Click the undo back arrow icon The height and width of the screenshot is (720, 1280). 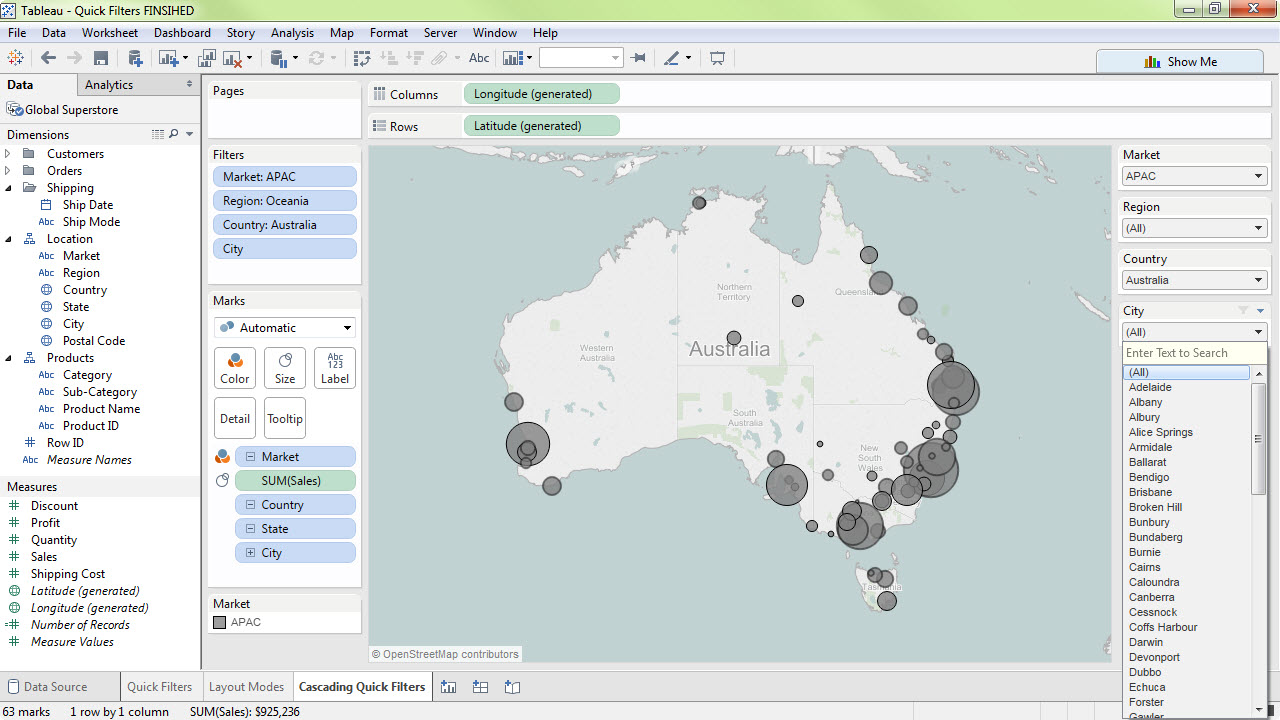(x=48, y=58)
